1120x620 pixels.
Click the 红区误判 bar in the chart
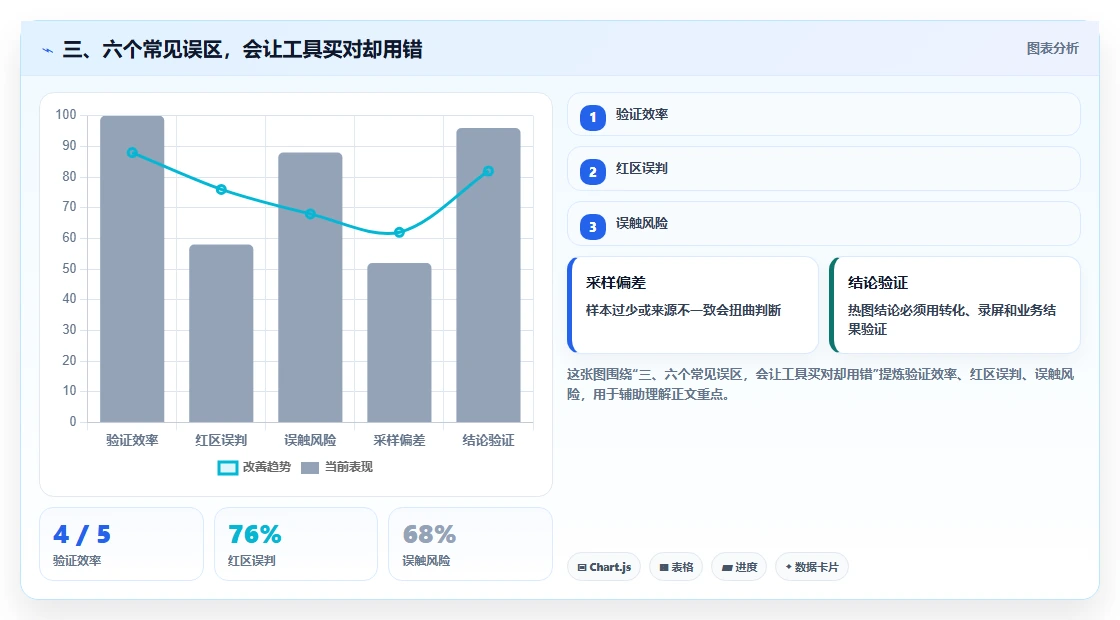221,333
